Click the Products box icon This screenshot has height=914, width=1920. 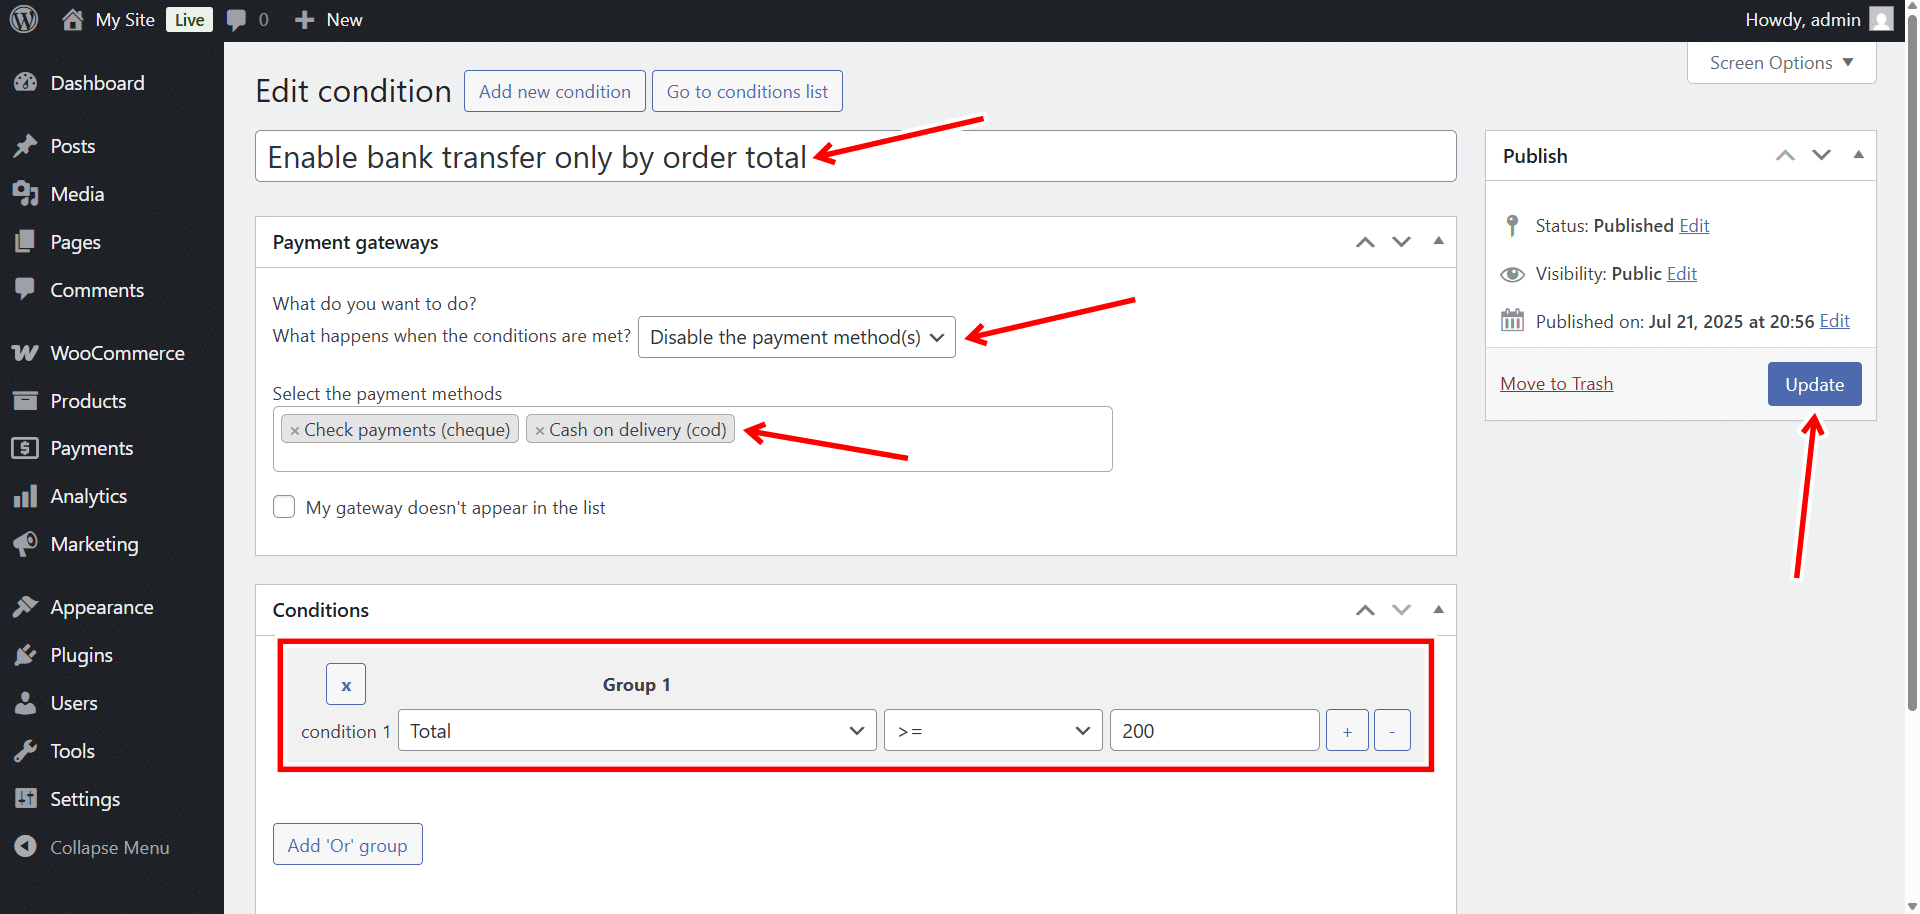click(26, 401)
